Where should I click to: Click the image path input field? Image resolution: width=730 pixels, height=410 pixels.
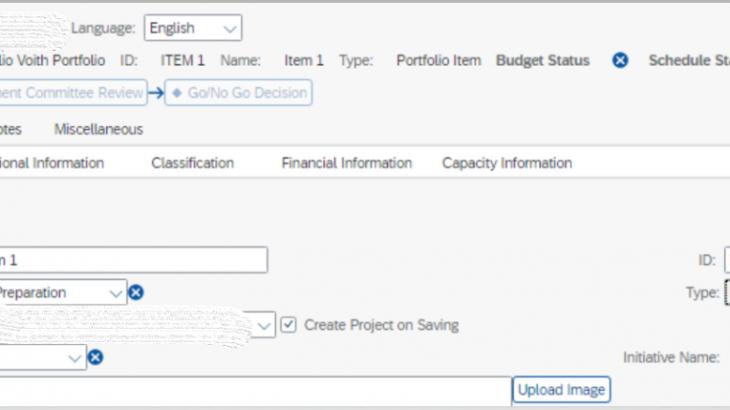[x=255, y=391]
